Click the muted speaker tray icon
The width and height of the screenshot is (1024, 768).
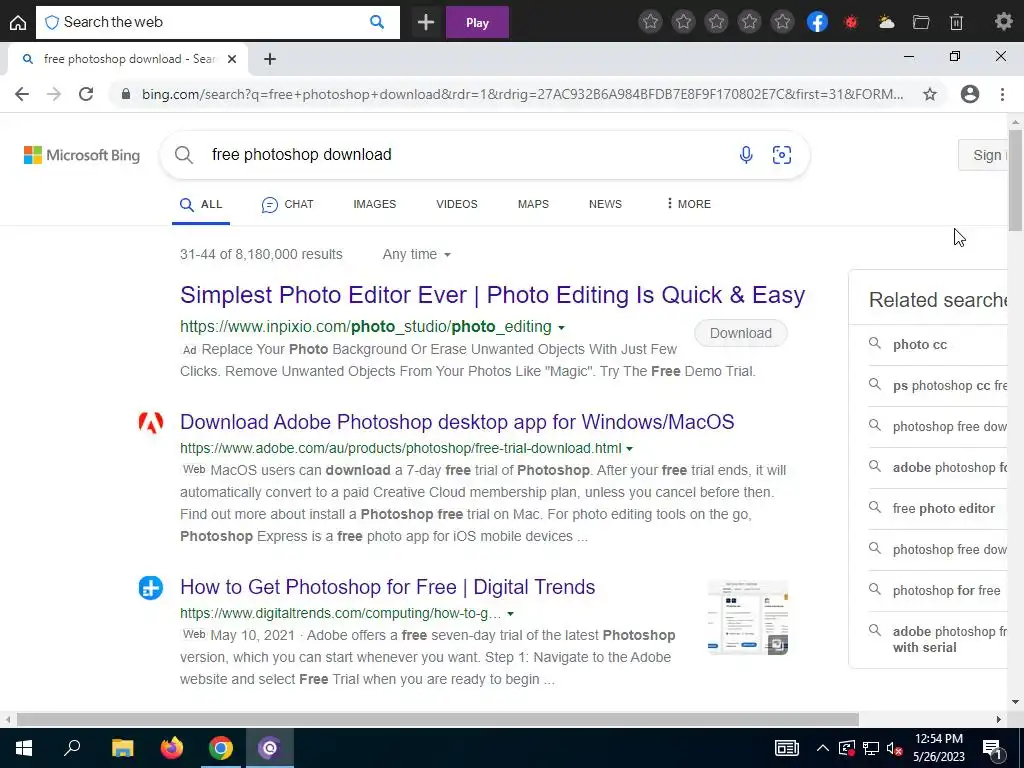(895, 748)
